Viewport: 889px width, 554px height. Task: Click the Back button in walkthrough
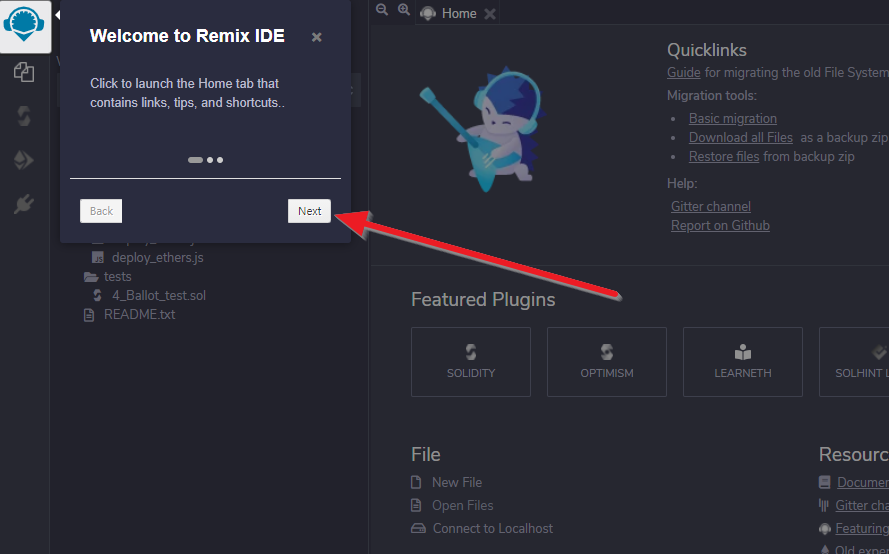point(101,211)
